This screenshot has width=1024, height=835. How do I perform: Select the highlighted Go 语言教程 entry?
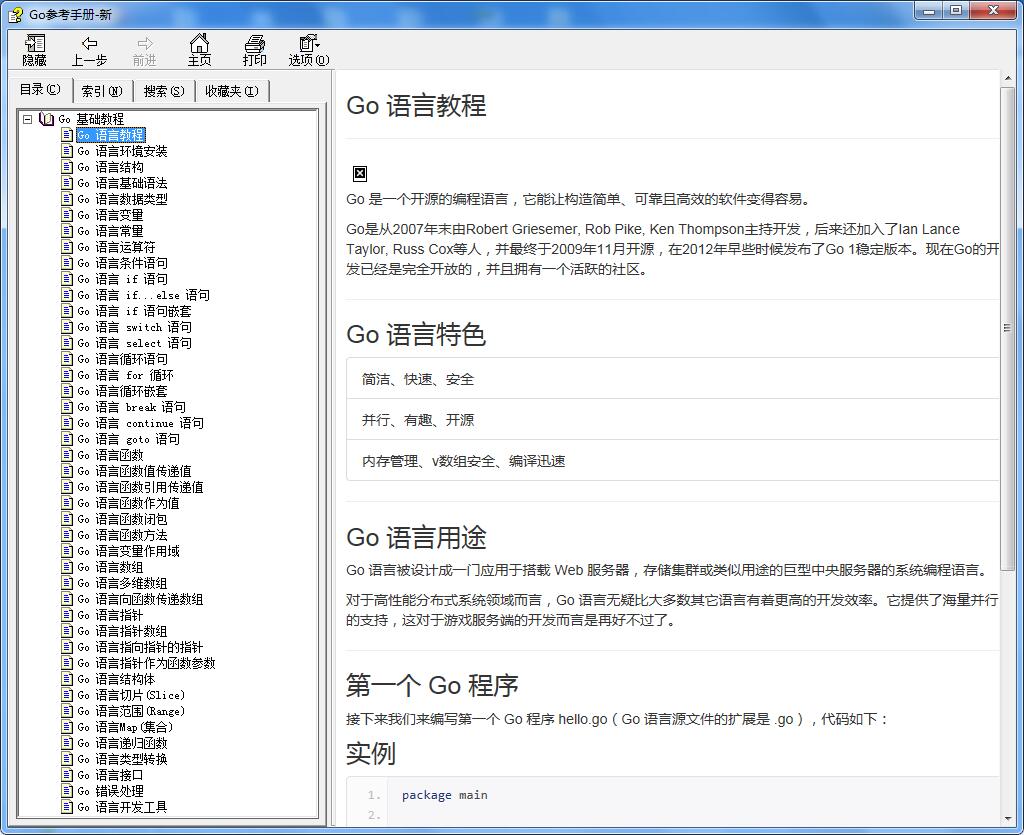(108, 135)
